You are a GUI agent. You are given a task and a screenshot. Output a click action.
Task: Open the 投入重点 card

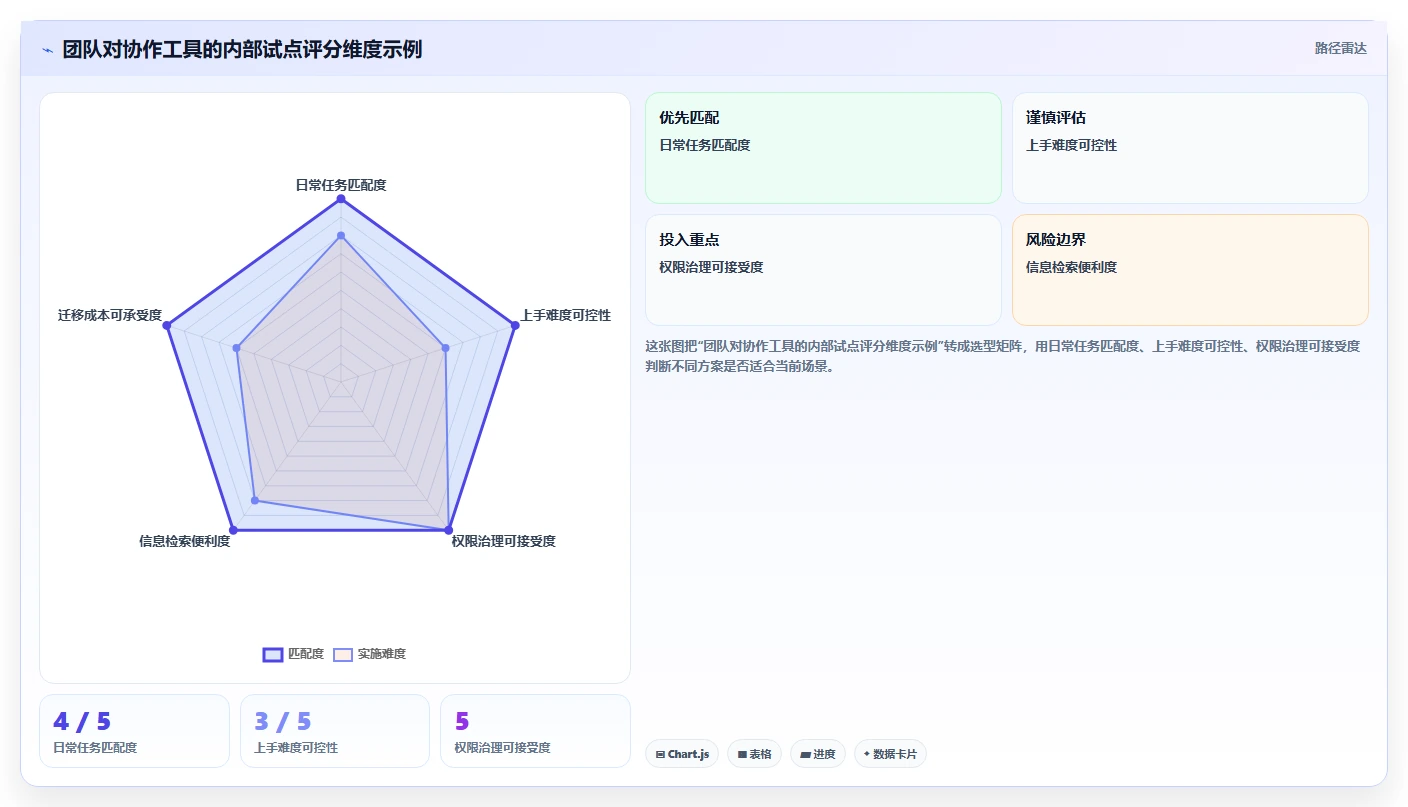click(823, 270)
